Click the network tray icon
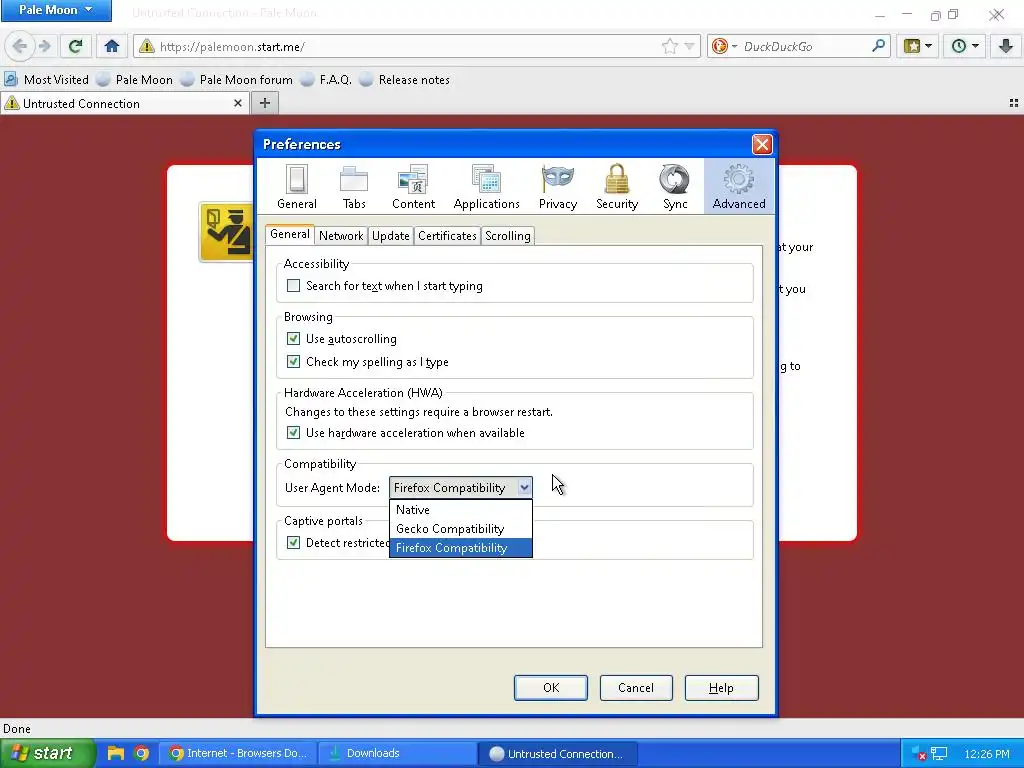1024x768 pixels. 938,754
